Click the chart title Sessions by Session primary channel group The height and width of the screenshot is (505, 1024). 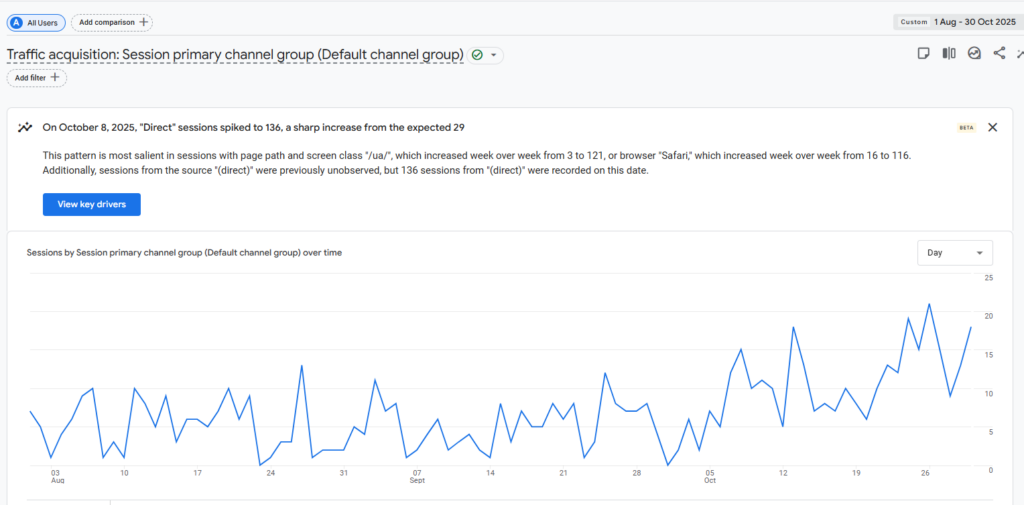[184, 253]
